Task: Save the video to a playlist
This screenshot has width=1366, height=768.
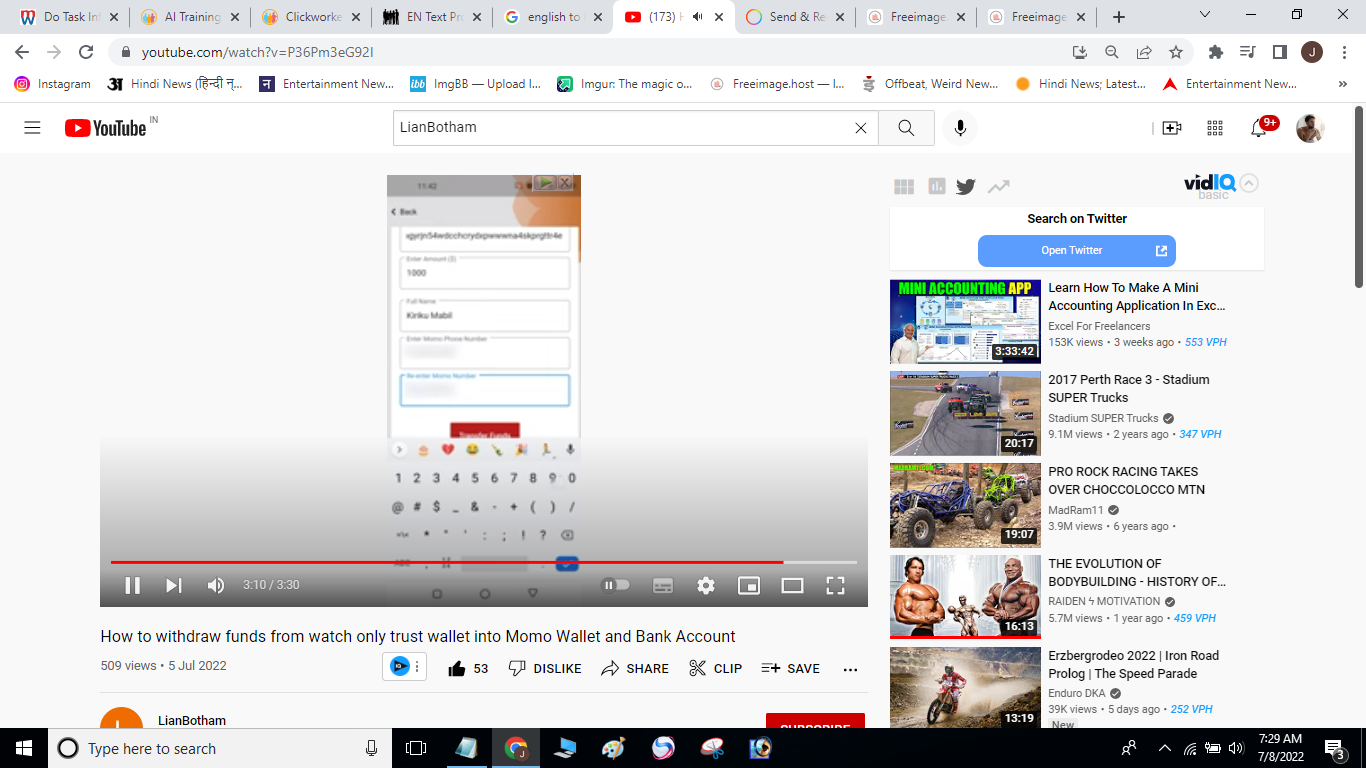Action: pos(790,668)
